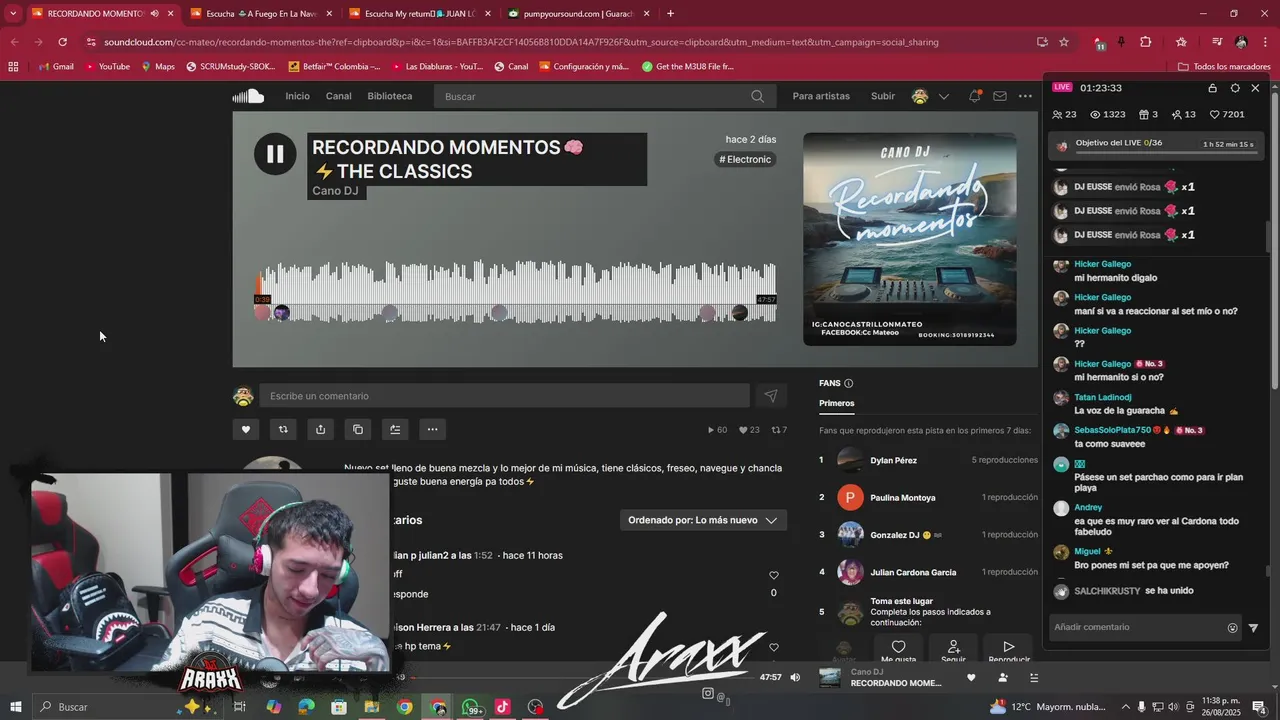Expand the SoundCloud profile avatar dropdown
The height and width of the screenshot is (720, 1280).
point(931,96)
